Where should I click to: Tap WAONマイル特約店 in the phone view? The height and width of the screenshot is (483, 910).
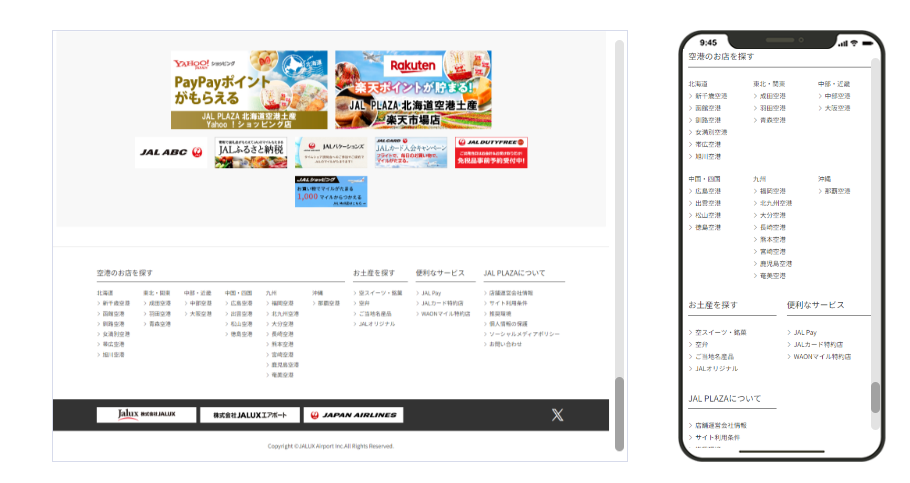822,356
